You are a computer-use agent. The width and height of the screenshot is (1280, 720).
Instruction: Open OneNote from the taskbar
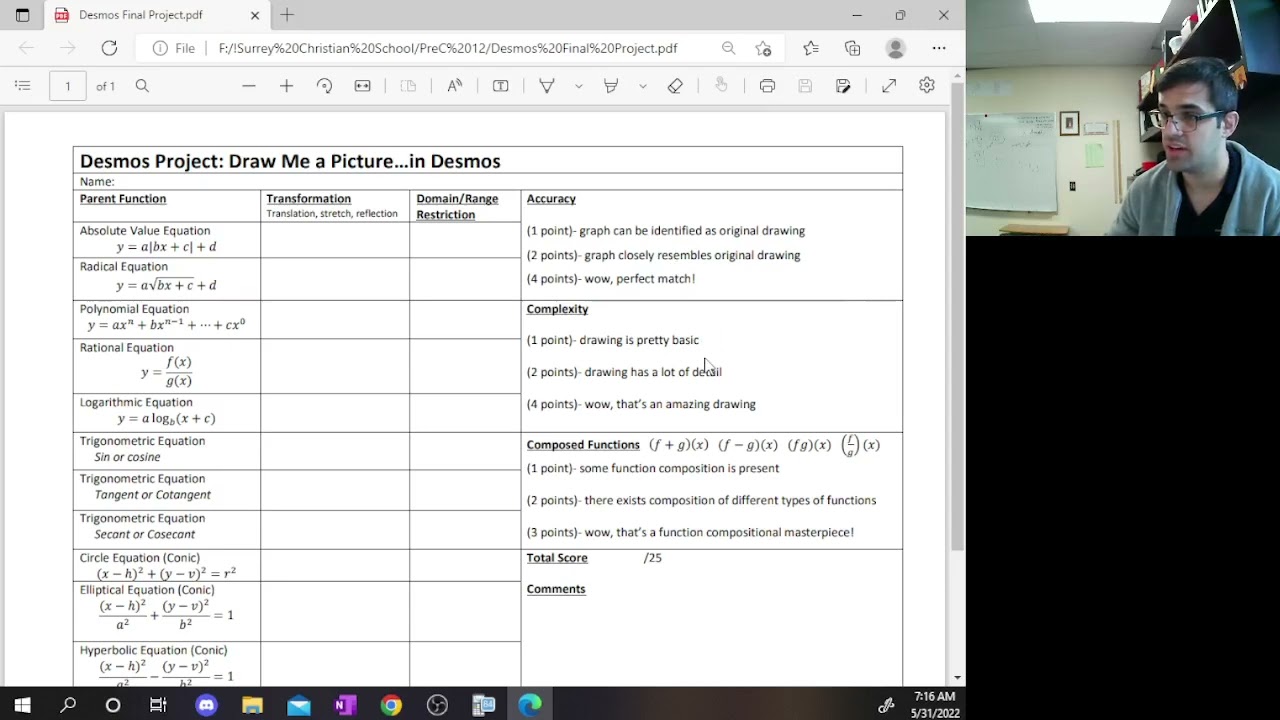(x=345, y=705)
